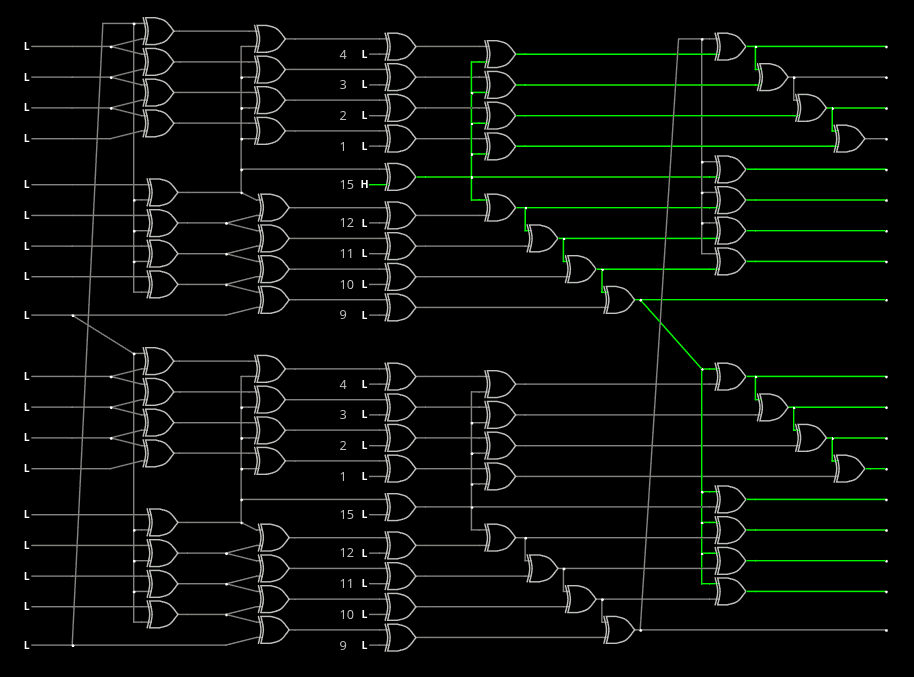Toggle the L input labeled 3 in lower circuit
Screen dimensions: 914x677
pyautogui.click(x=364, y=415)
